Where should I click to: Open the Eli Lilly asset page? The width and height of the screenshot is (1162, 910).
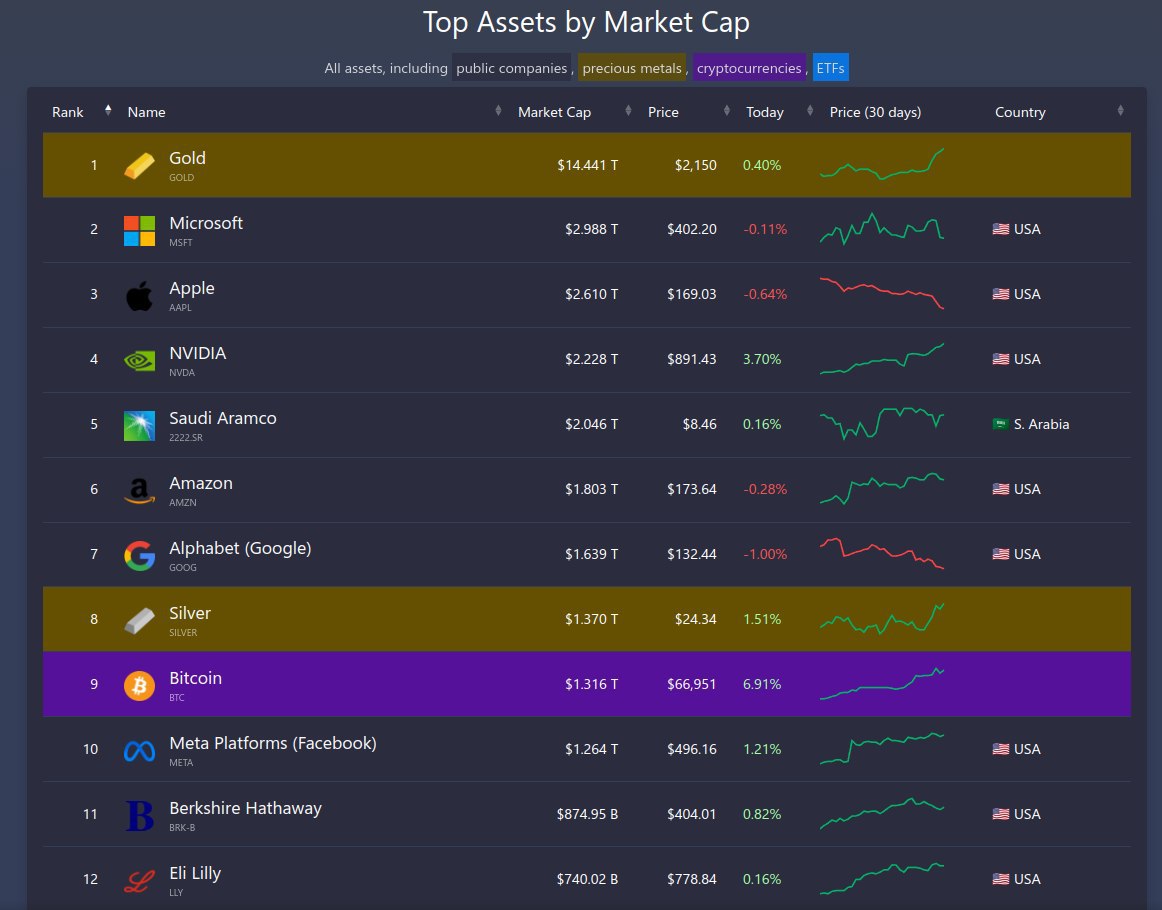pyautogui.click(x=195, y=872)
